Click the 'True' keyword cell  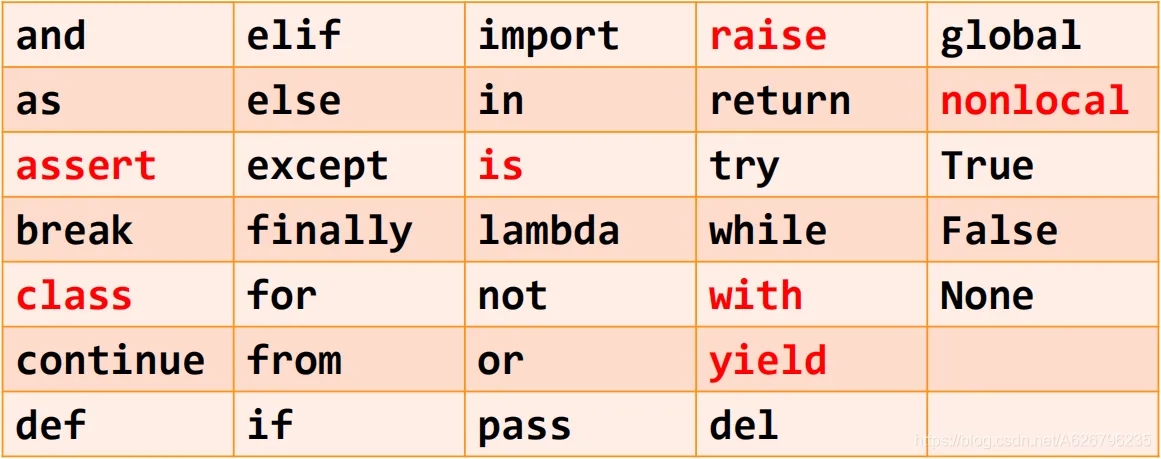(1043, 164)
